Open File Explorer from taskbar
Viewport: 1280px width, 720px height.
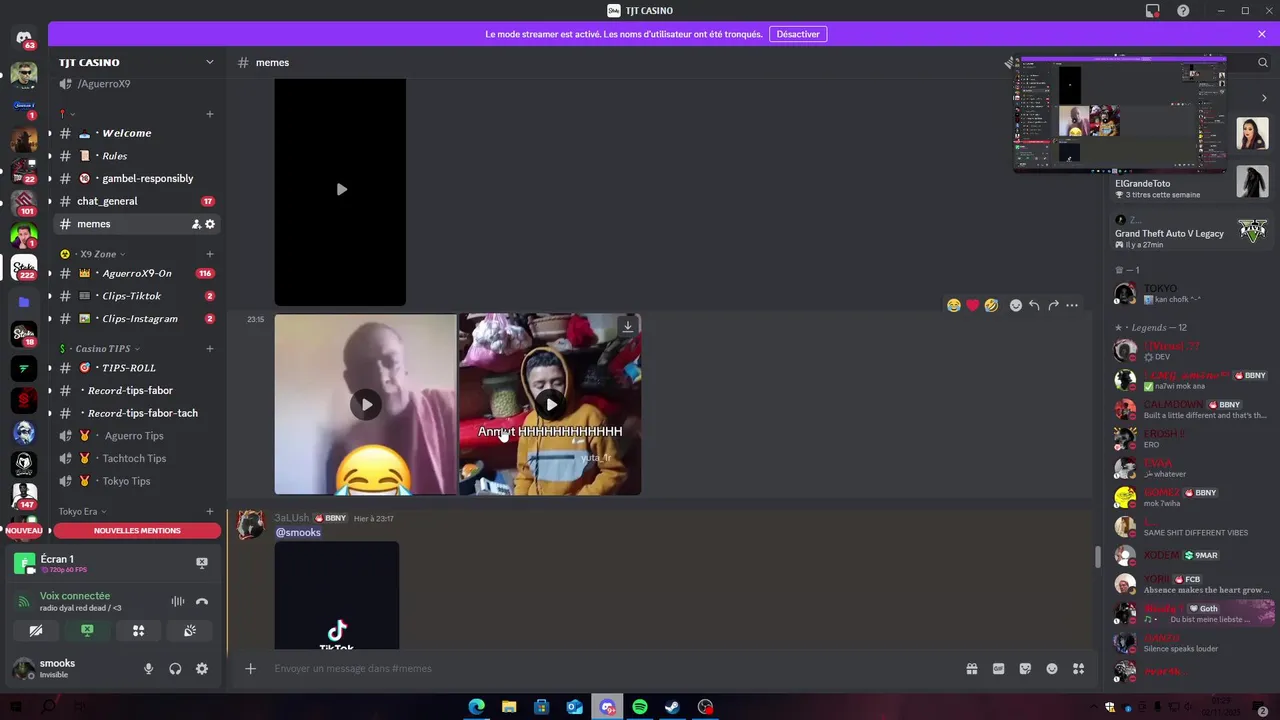point(509,707)
